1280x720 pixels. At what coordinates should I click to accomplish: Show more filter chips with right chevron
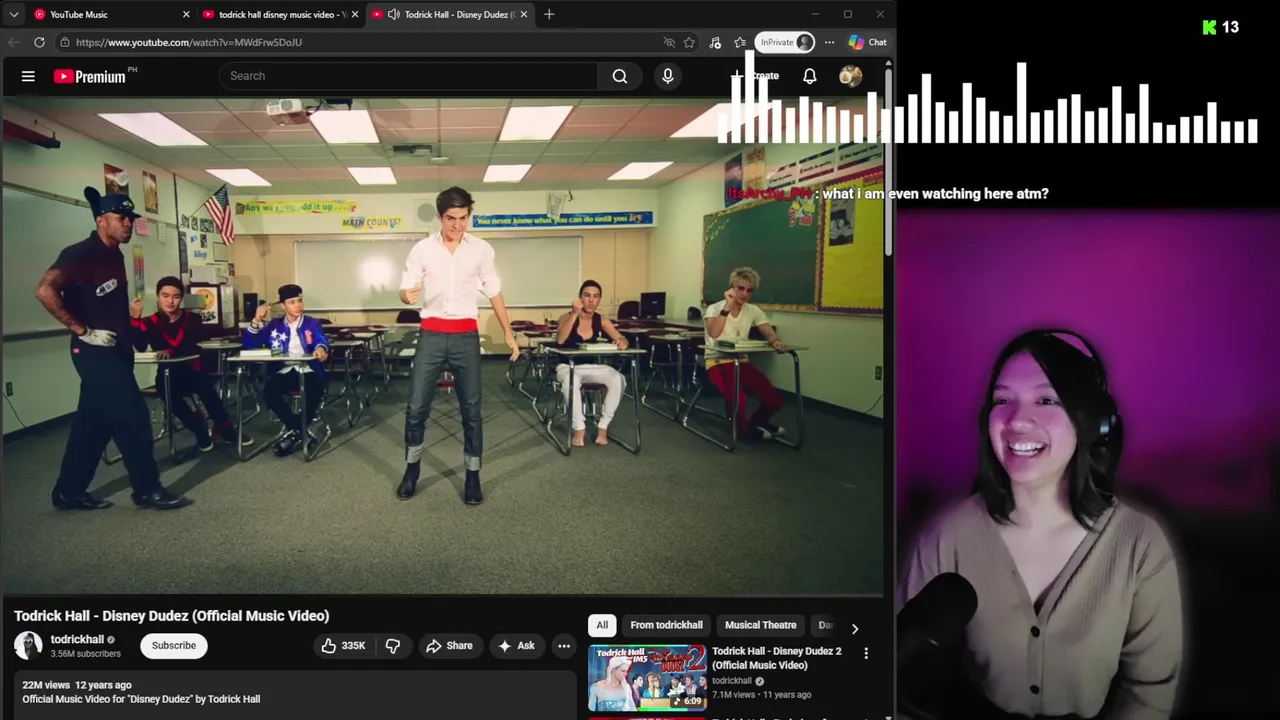pos(854,628)
